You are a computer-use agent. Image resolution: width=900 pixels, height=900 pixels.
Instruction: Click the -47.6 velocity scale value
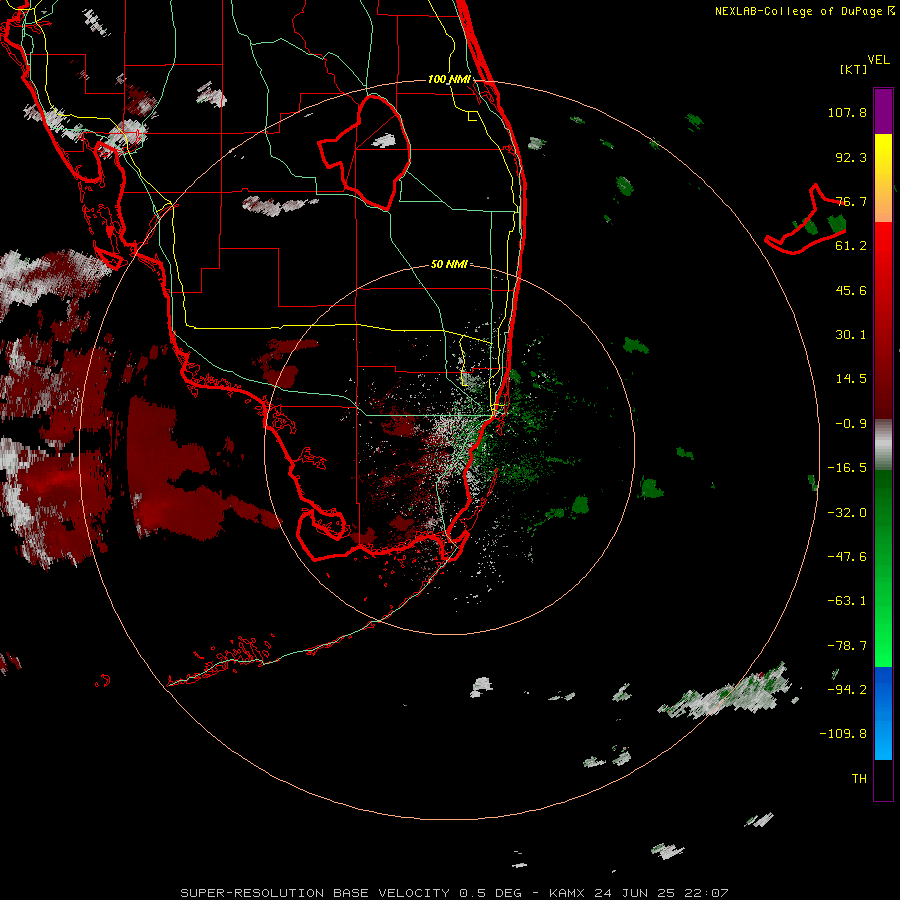[847, 557]
